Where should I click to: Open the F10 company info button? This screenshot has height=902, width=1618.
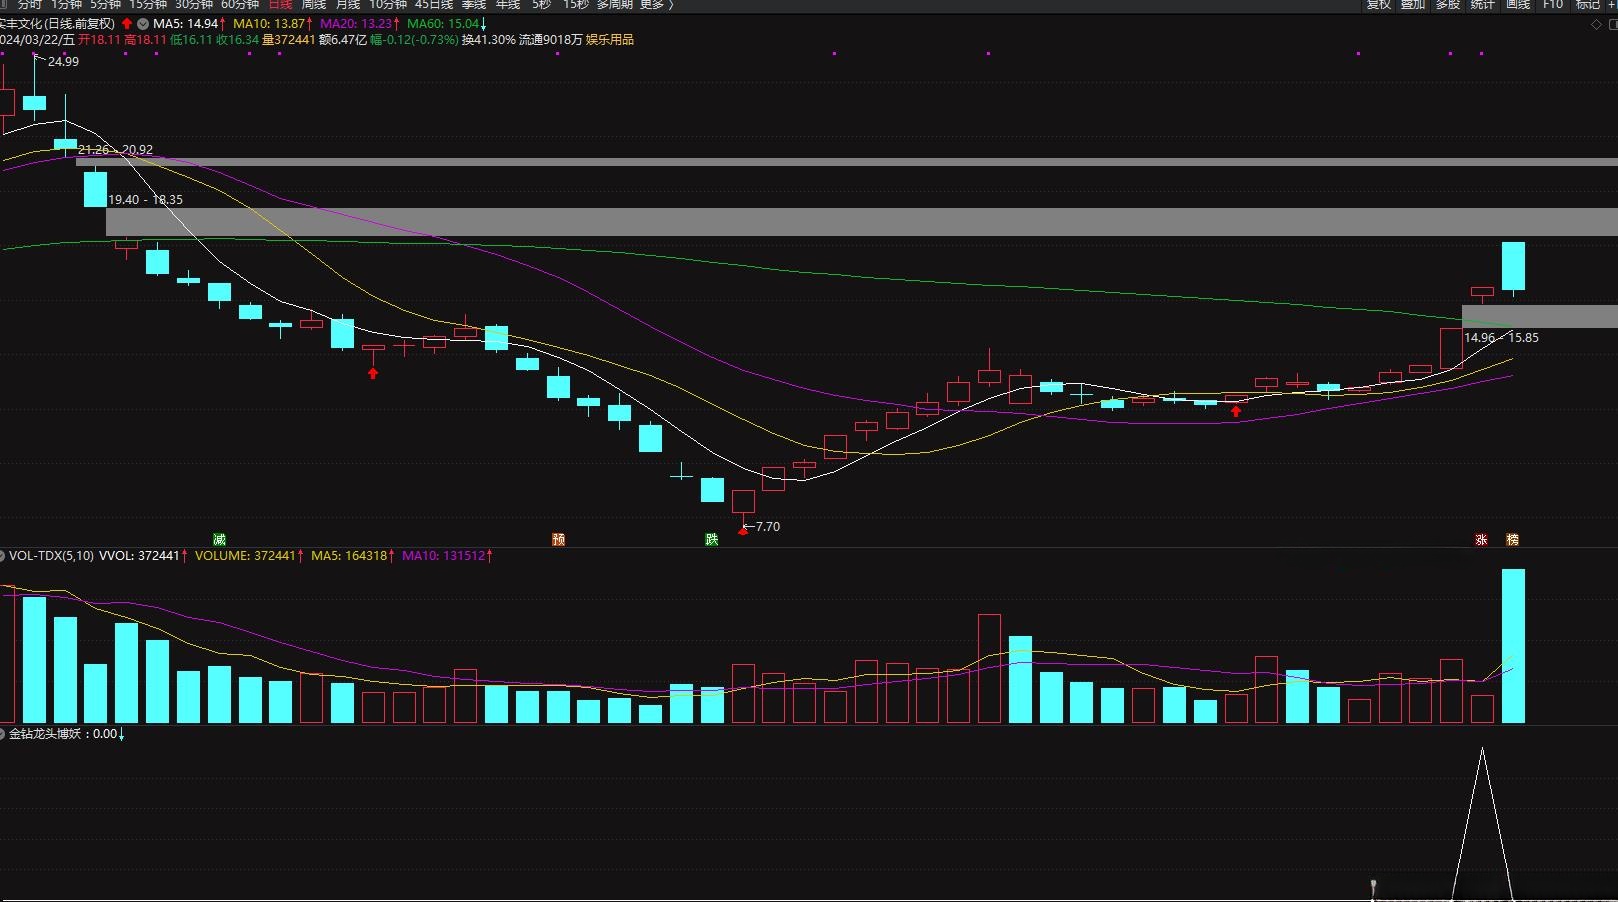click(1552, 5)
